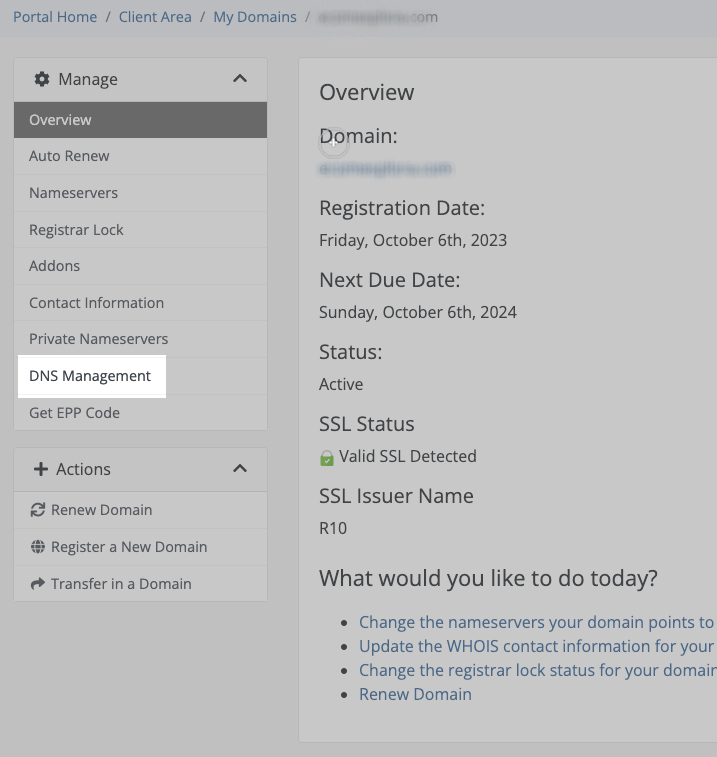Click Renew Domain link in bullet list
Viewport: 717px width, 757px height.
(415, 694)
